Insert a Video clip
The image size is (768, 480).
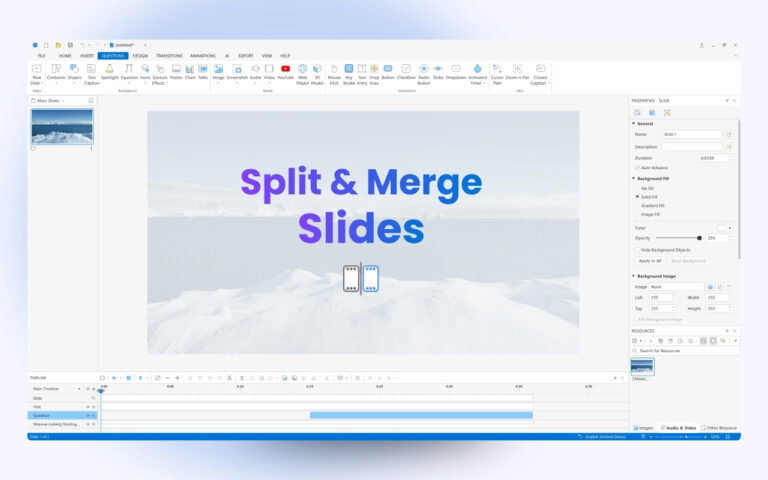point(269,72)
